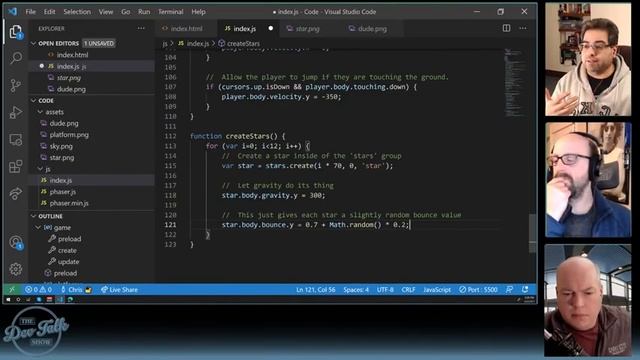Click Live Share in status bar

pyautogui.click(x=119, y=289)
